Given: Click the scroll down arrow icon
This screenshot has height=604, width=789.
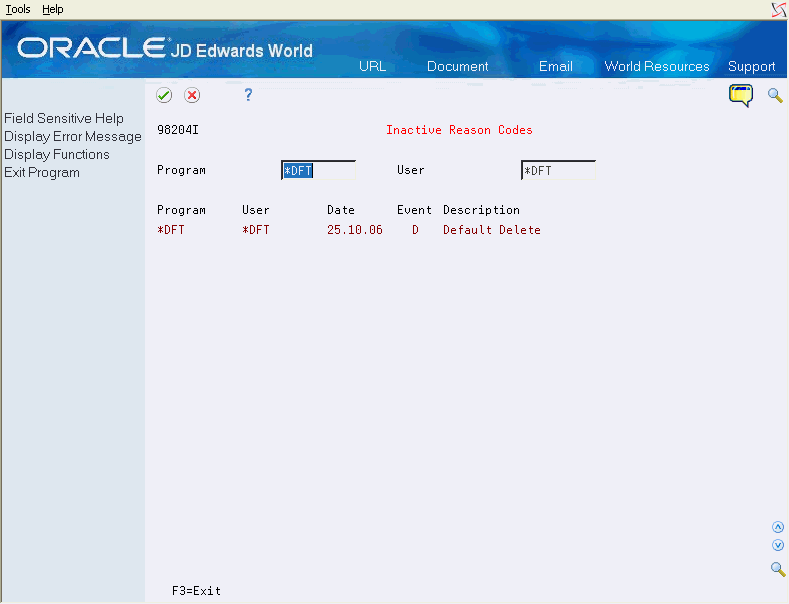Looking at the screenshot, I should point(778,545).
